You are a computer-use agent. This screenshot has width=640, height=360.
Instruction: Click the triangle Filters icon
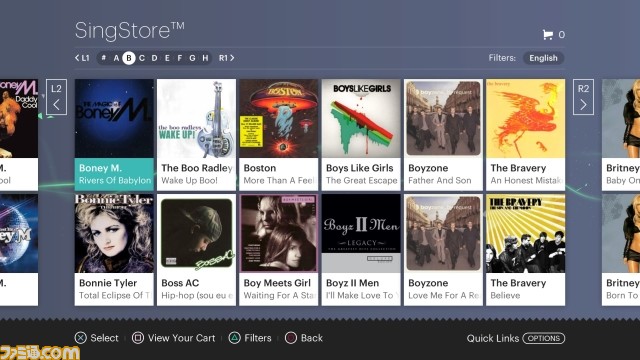coord(234,338)
